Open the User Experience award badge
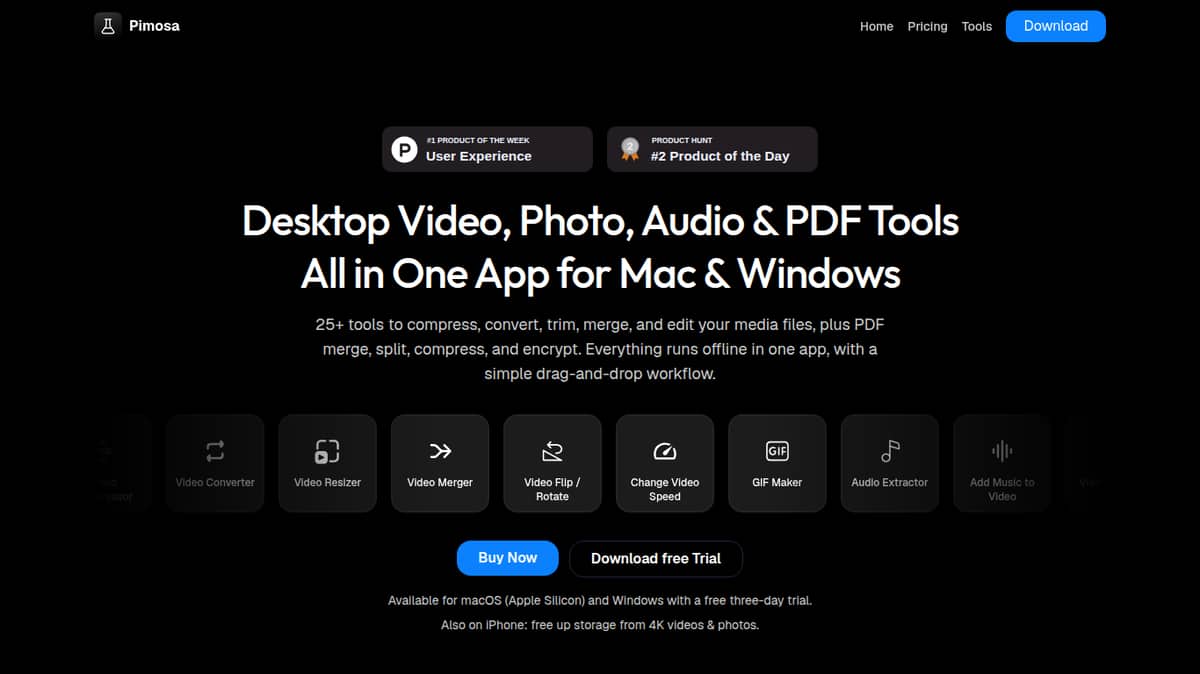 pos(487,149)
